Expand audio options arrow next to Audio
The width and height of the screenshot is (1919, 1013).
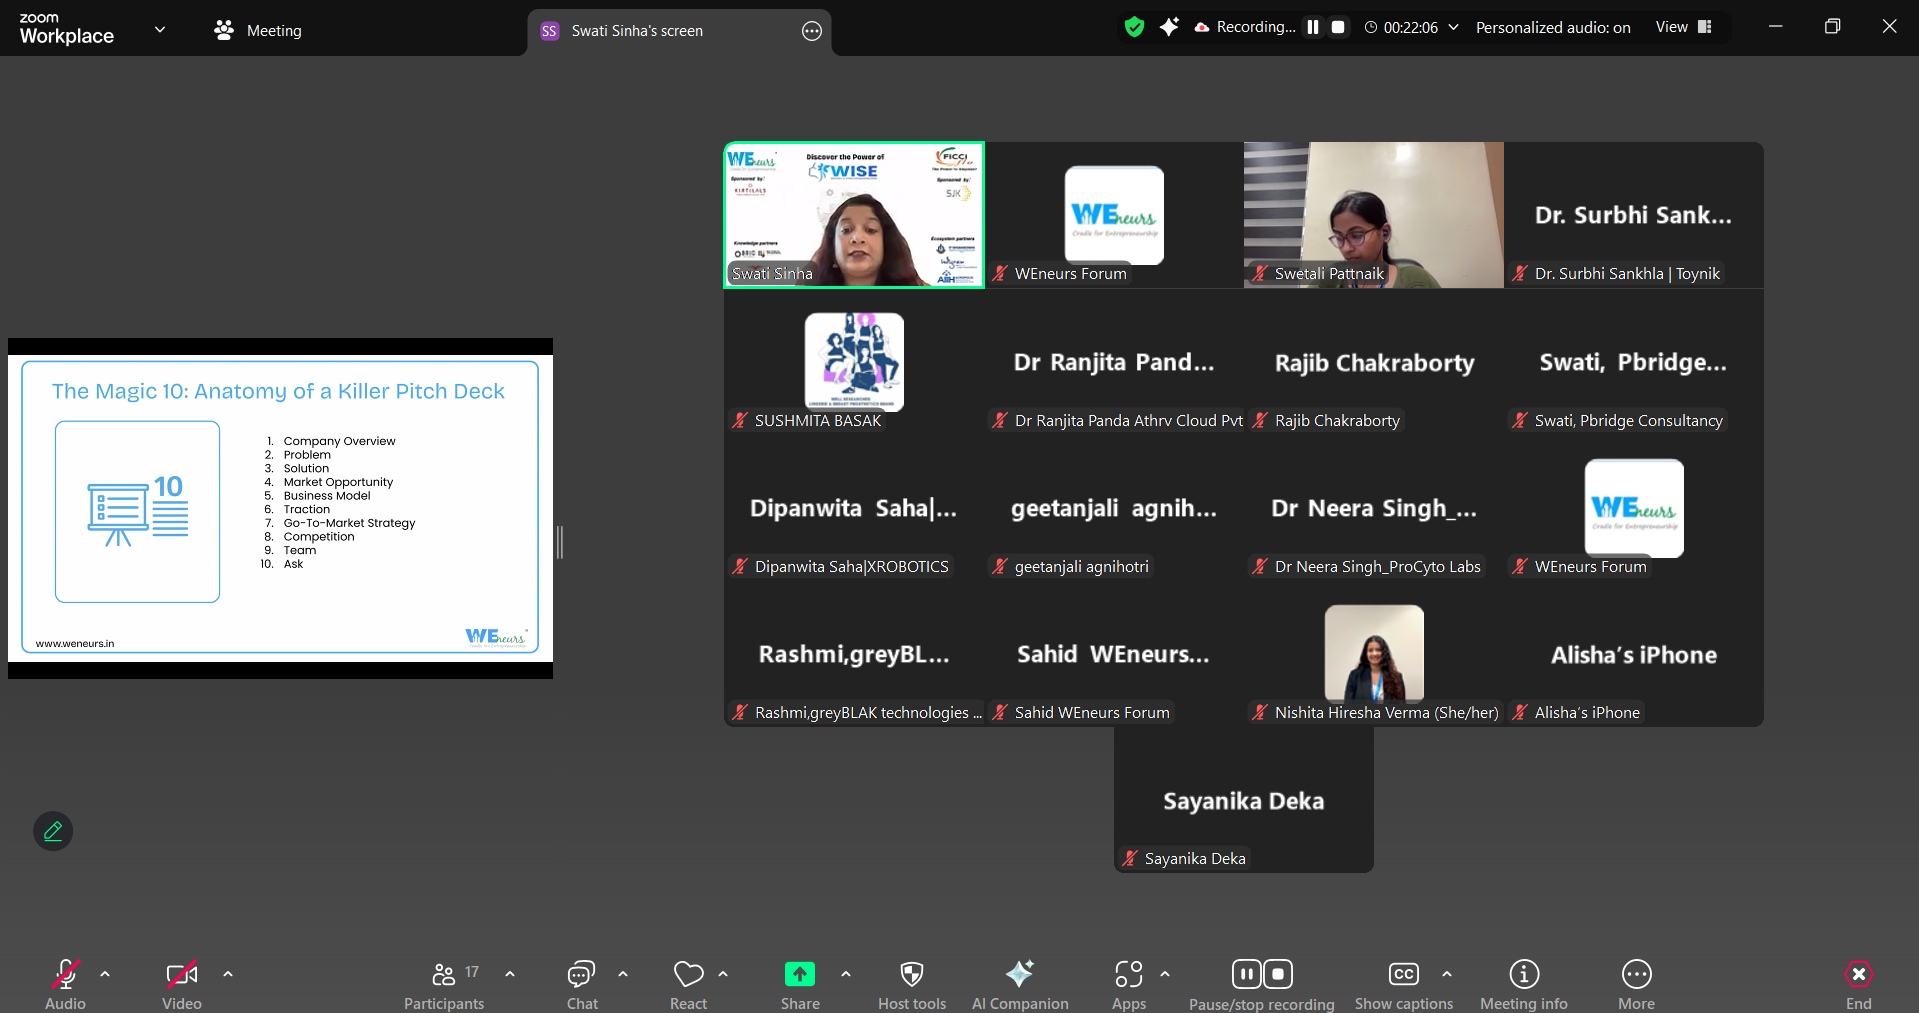[x=105, y=974]
